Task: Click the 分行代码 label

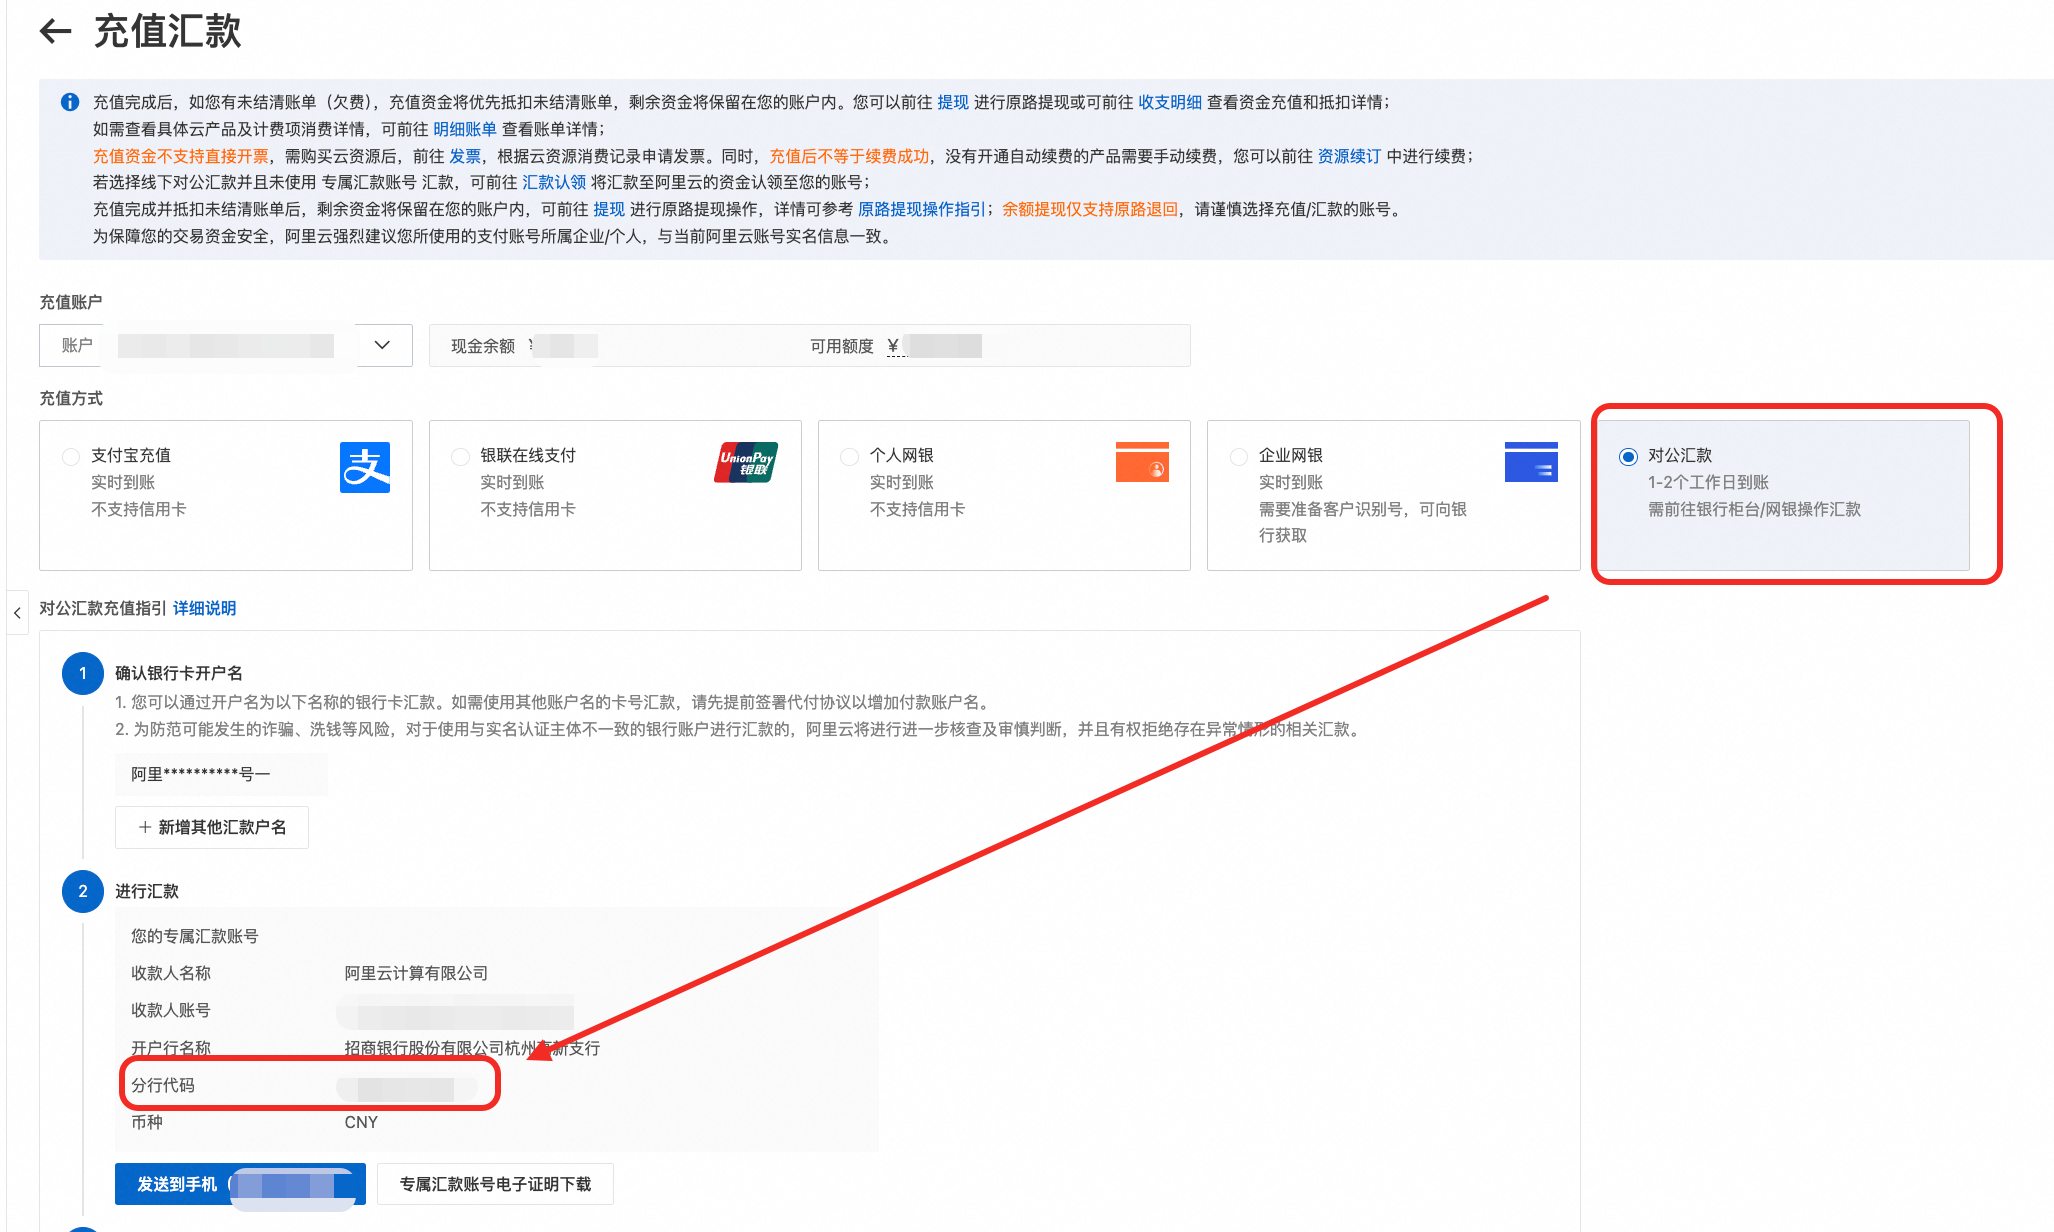Action: click(163, 1085)
